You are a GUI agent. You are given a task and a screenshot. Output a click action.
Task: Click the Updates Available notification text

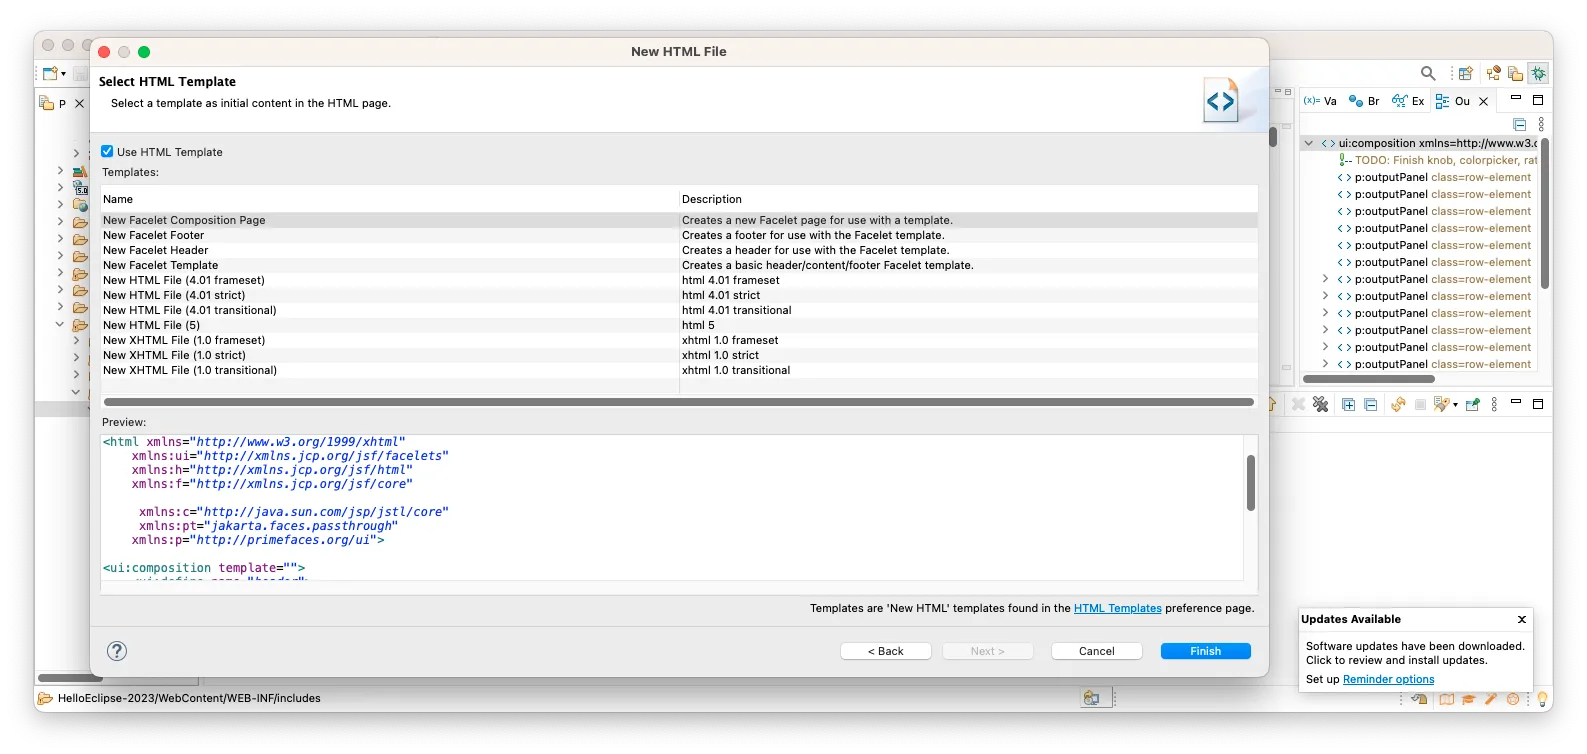pyautogui.click(x=1415, y=653)
